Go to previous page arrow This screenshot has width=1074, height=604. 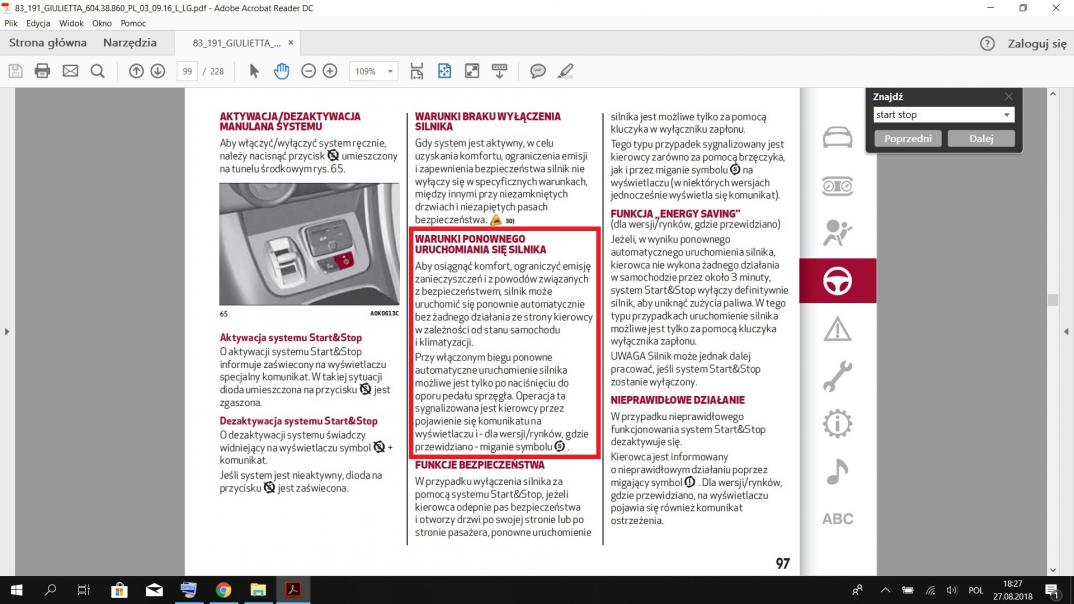(x=136, y=71)
